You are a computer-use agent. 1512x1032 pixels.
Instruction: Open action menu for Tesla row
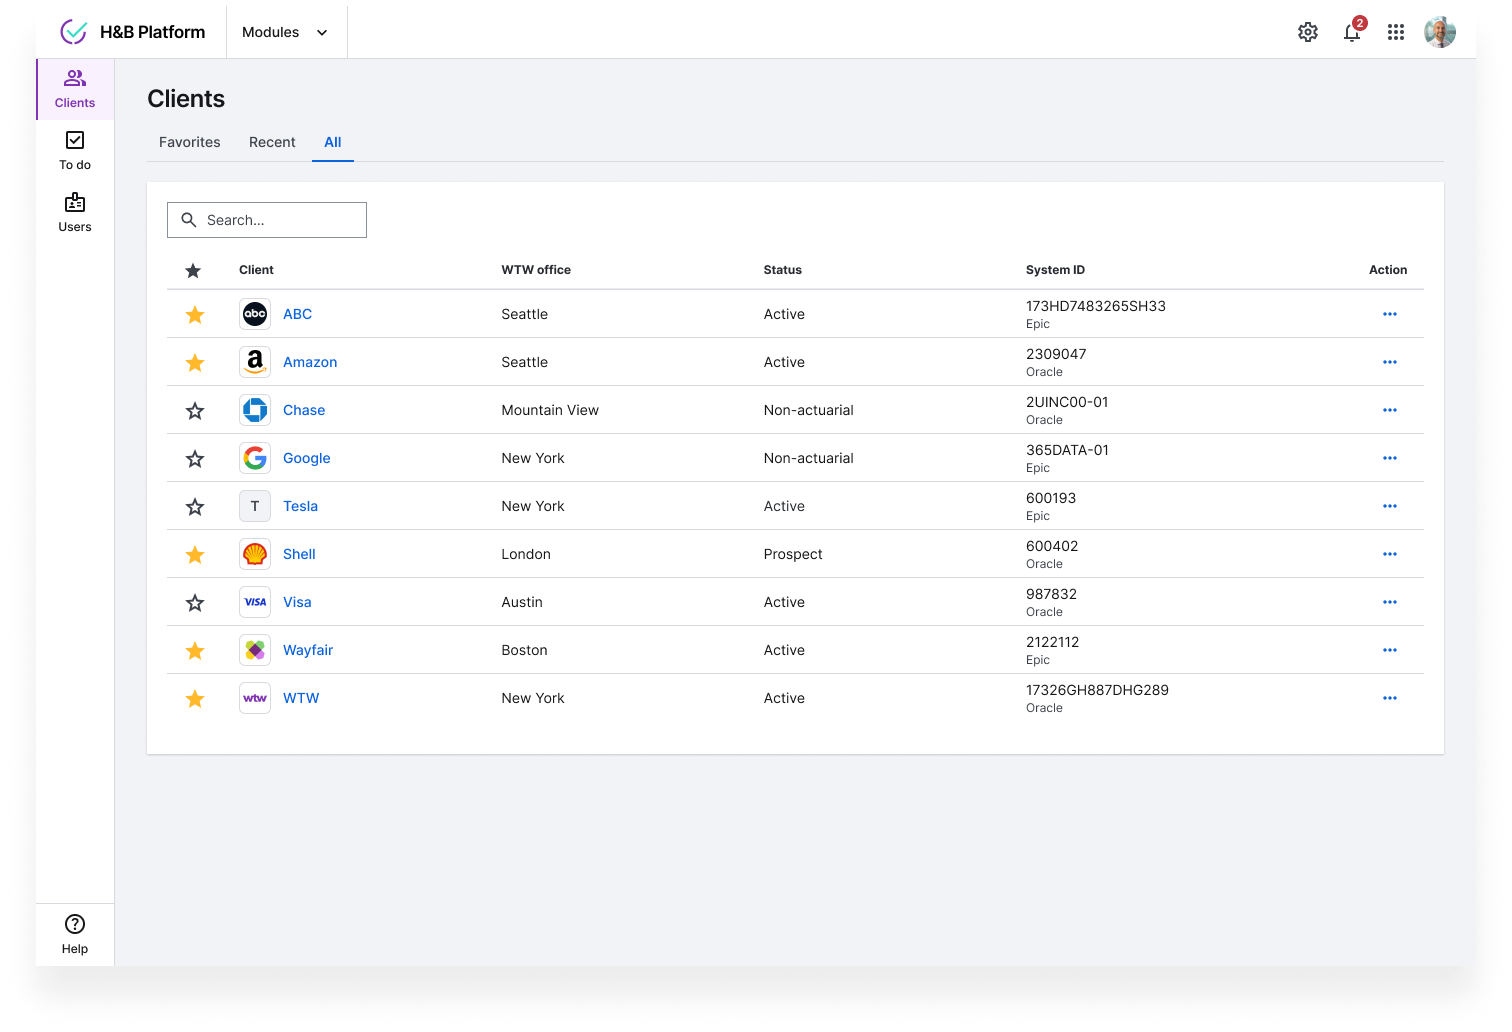click(1390, 506)
